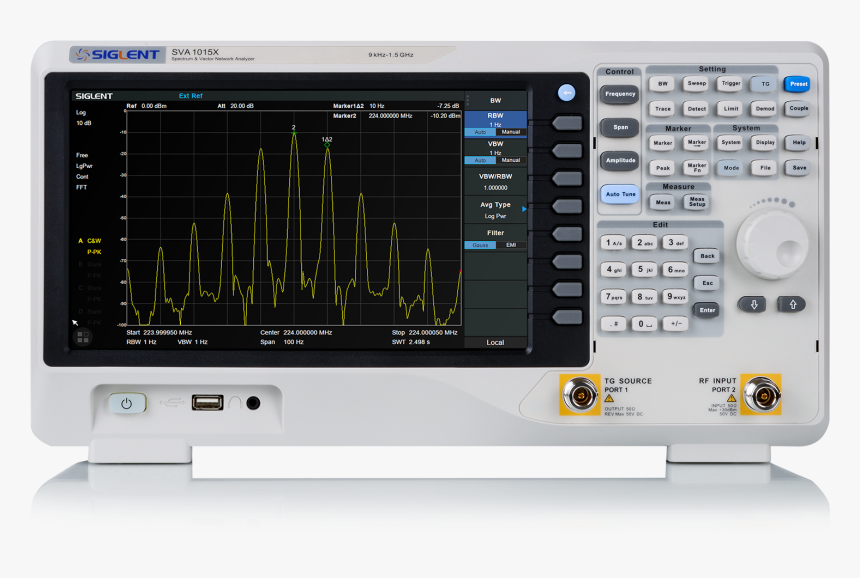Tap keypad key 9 wxyz
The height and width of the screenshot is (578, 860).
click(675, 297)
